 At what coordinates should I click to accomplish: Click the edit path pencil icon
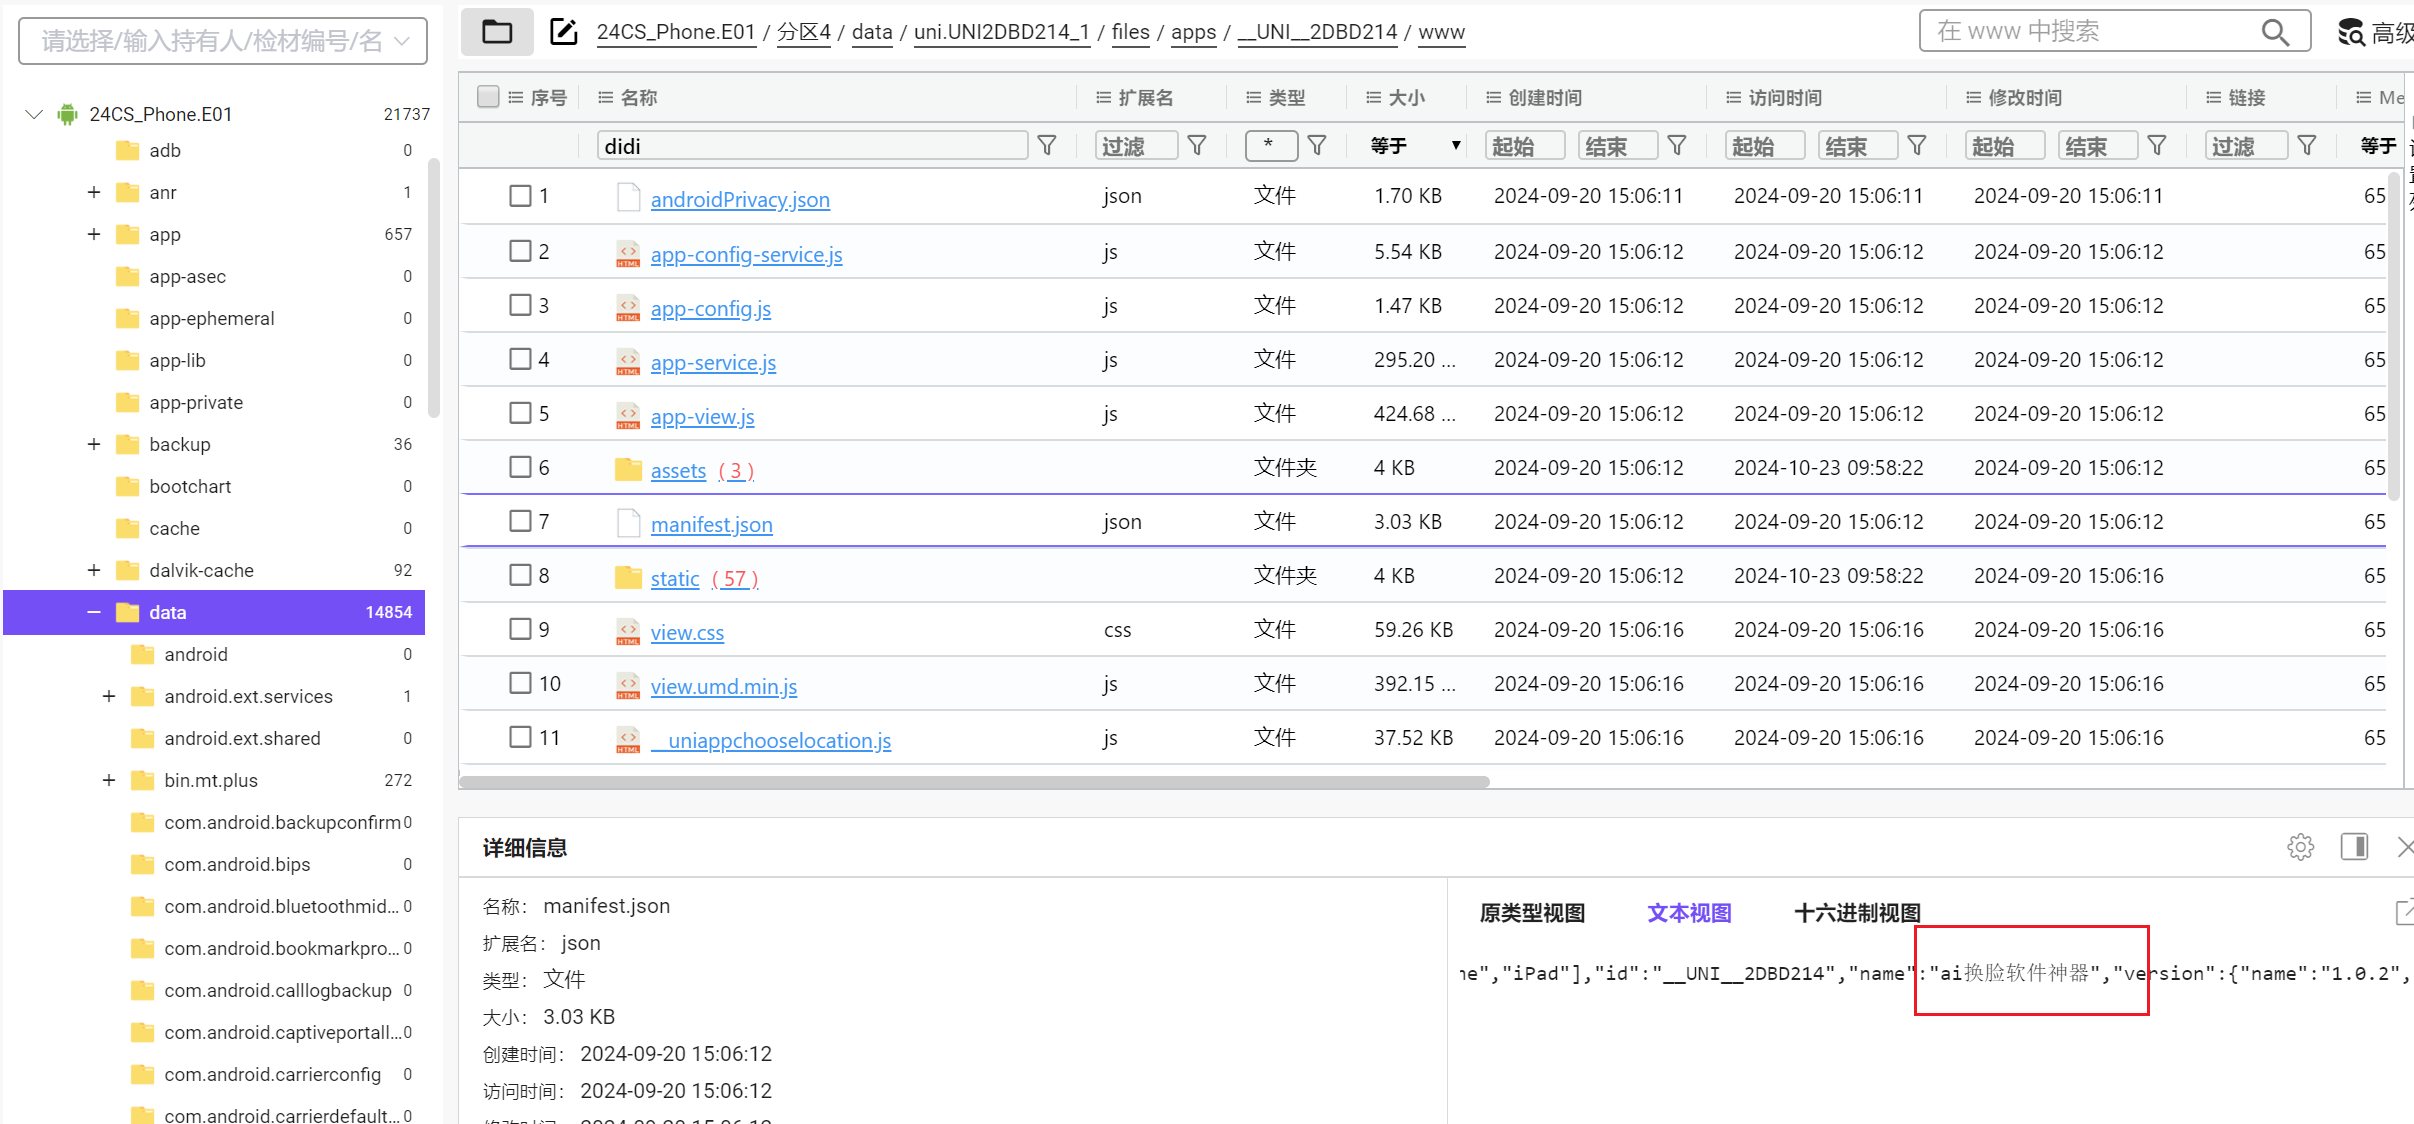(564, 32)
